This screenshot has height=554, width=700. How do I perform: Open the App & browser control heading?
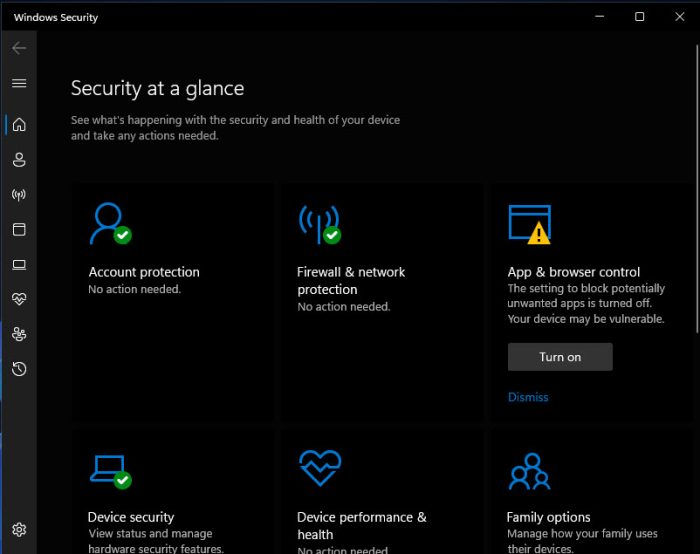coord(574,272)
